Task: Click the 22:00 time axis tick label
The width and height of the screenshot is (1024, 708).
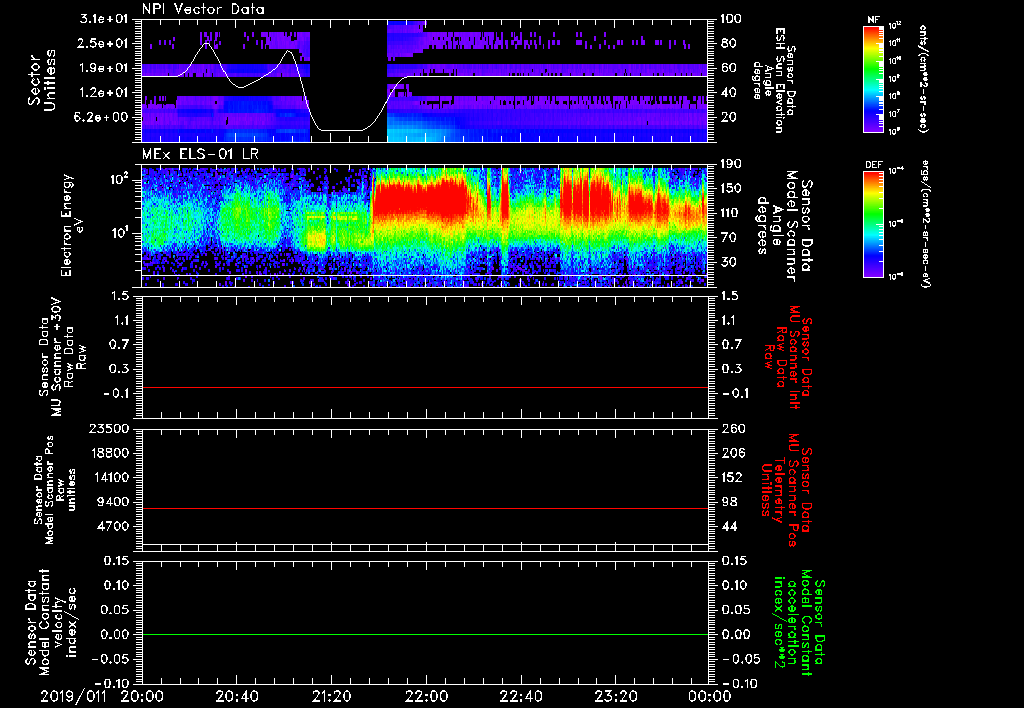Action: click(426, 695)
